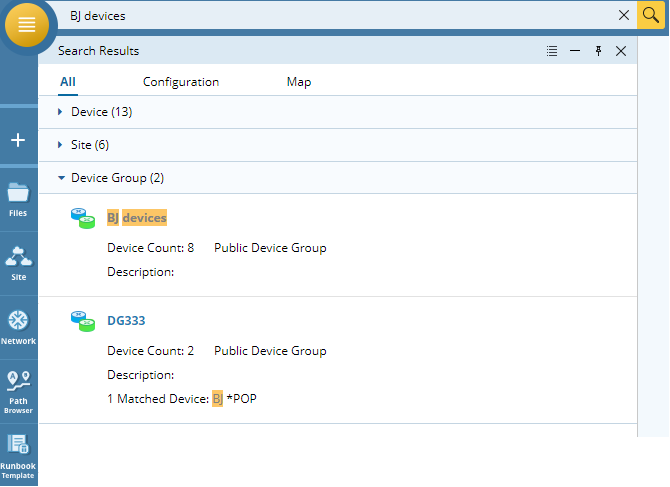This screenshot has height=487, width=670.
Task: Click the plus icon in sidebar
Action: pos(18,140)
